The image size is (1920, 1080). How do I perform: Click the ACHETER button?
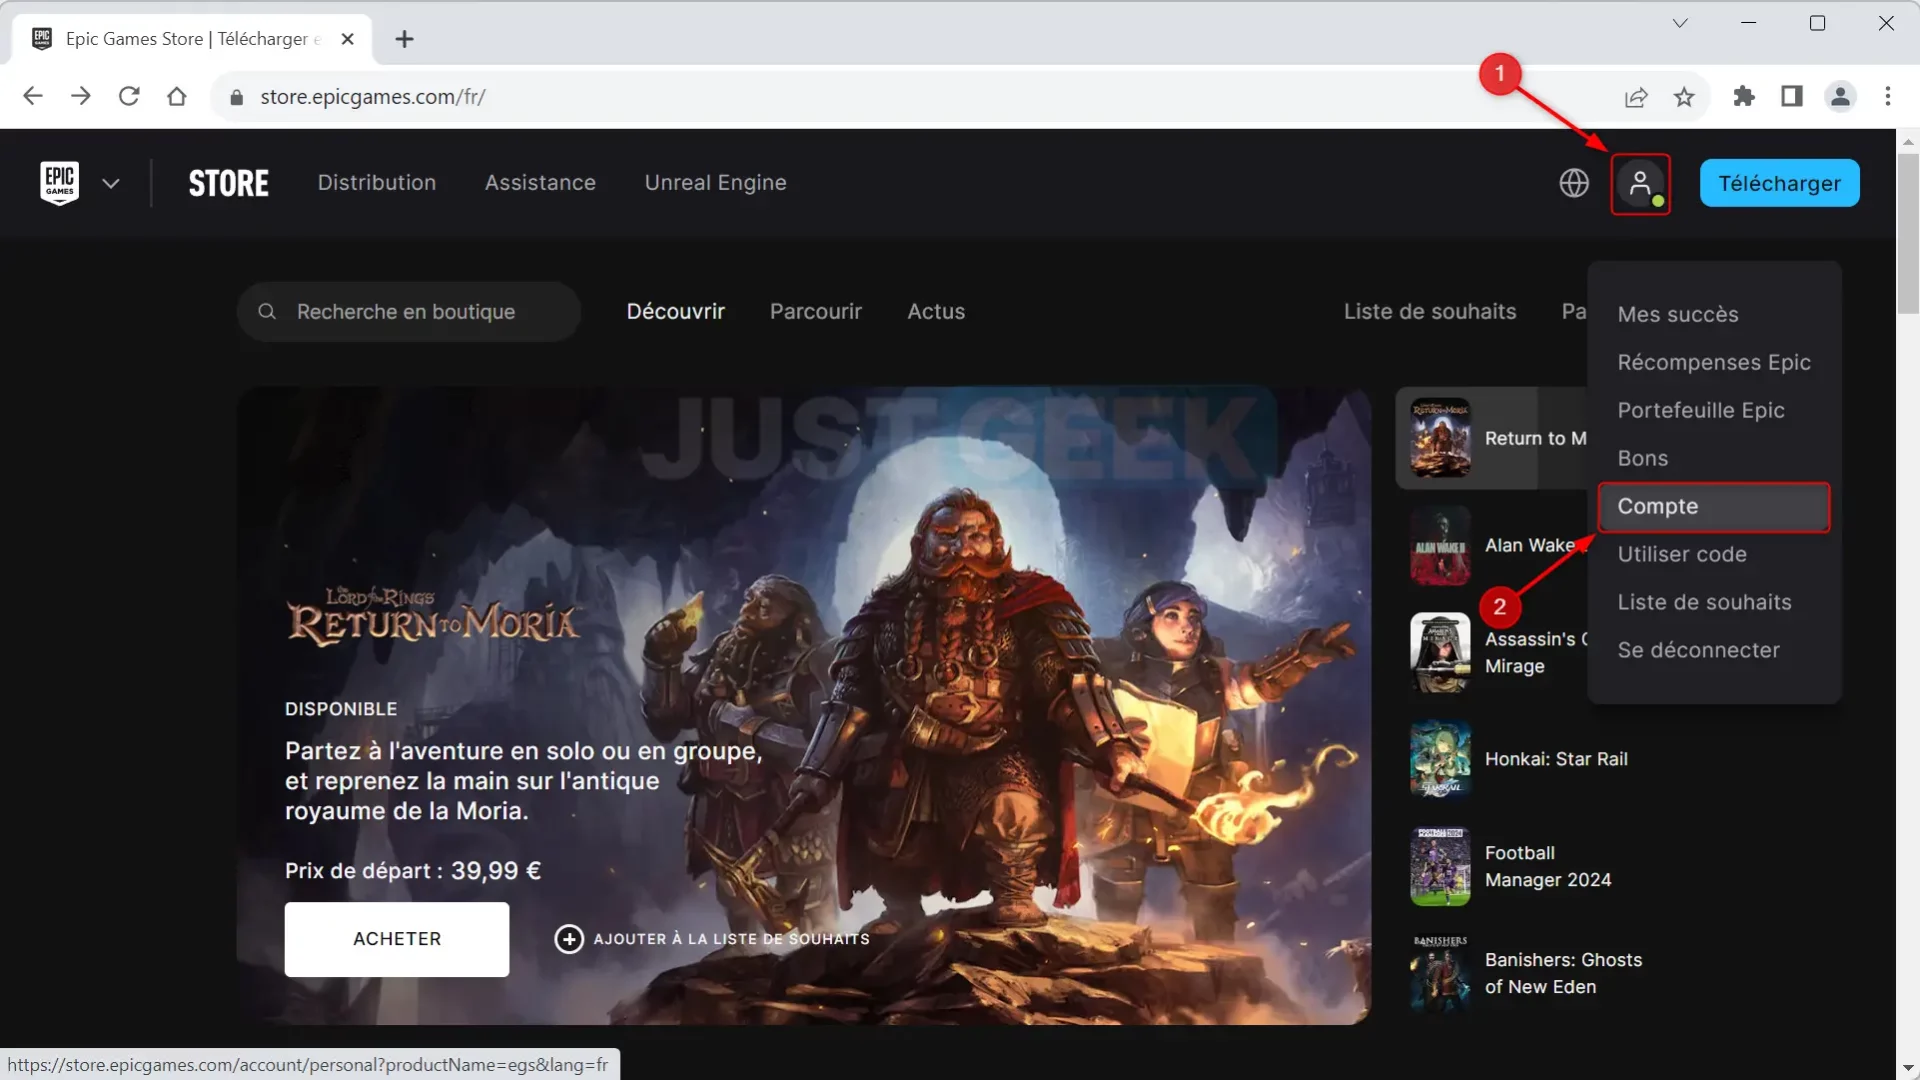click(x=397, y=939)
